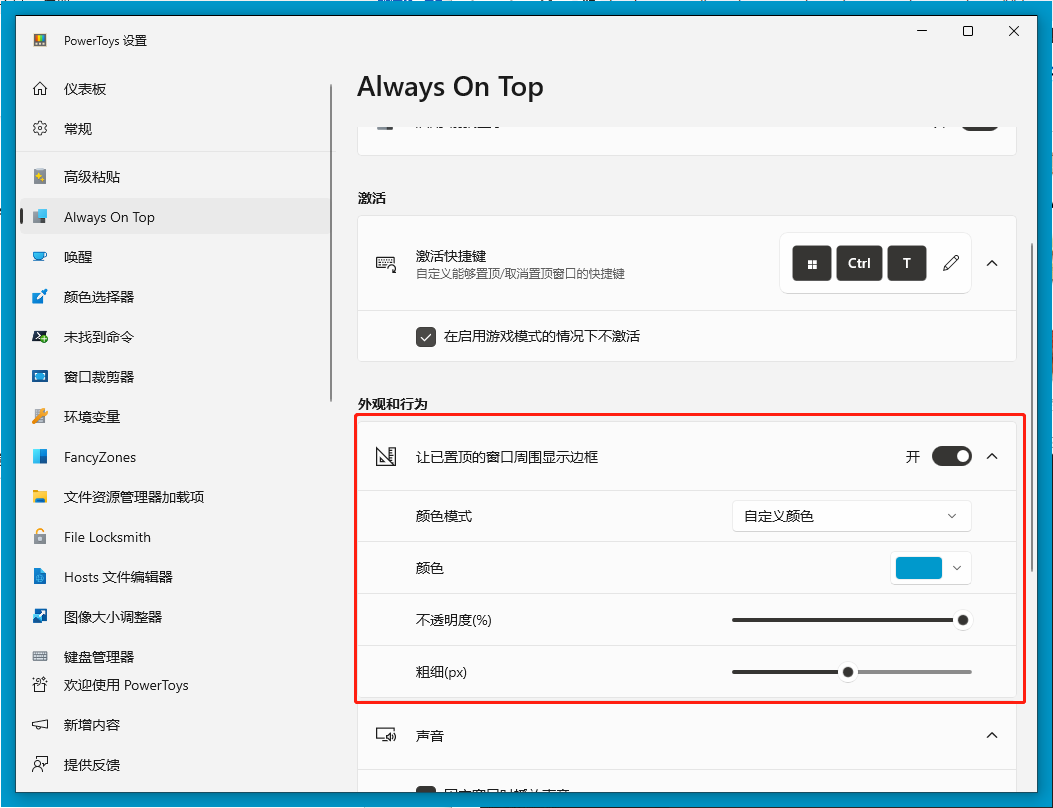Click the 键盘管理器 keyboard icon
Image resolution: width=1053 pixels, height=808 pixels.
pyautogui.click(x=40, y=657)
